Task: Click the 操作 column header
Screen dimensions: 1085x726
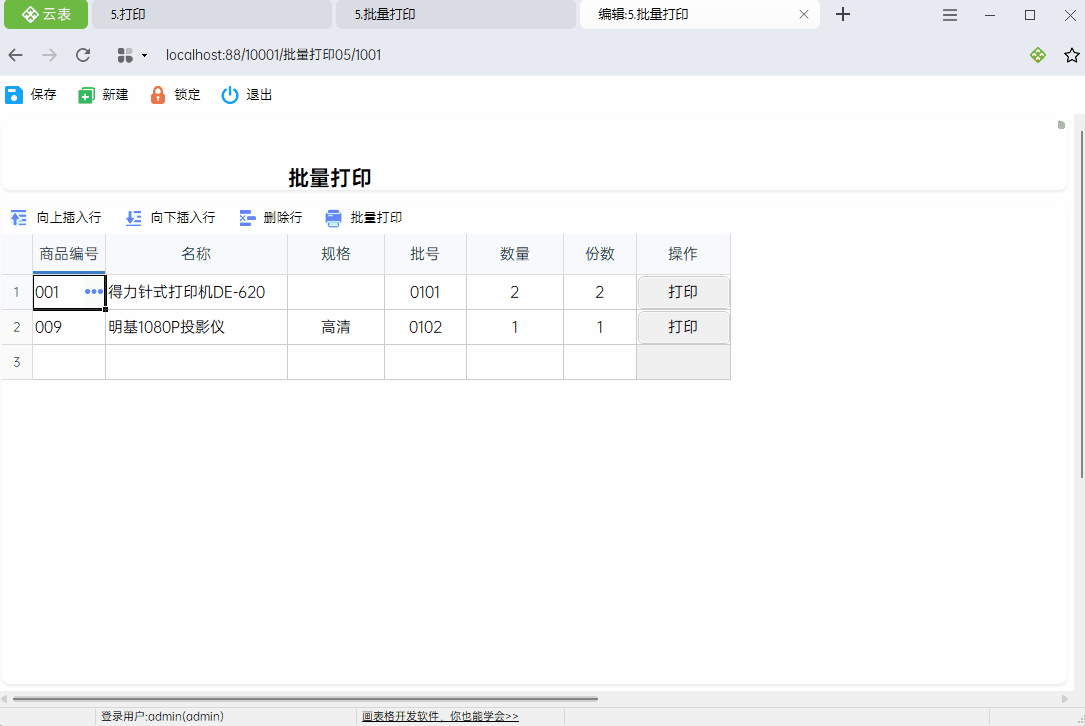Action: click(683, 254)
